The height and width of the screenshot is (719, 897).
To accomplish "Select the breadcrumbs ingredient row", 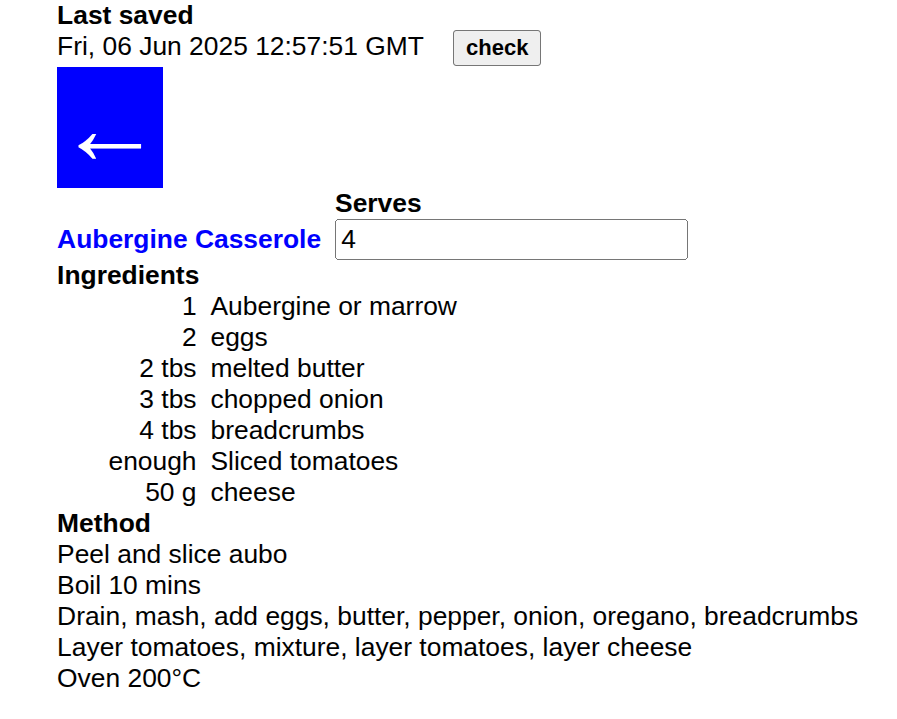I will click(287, 430).
